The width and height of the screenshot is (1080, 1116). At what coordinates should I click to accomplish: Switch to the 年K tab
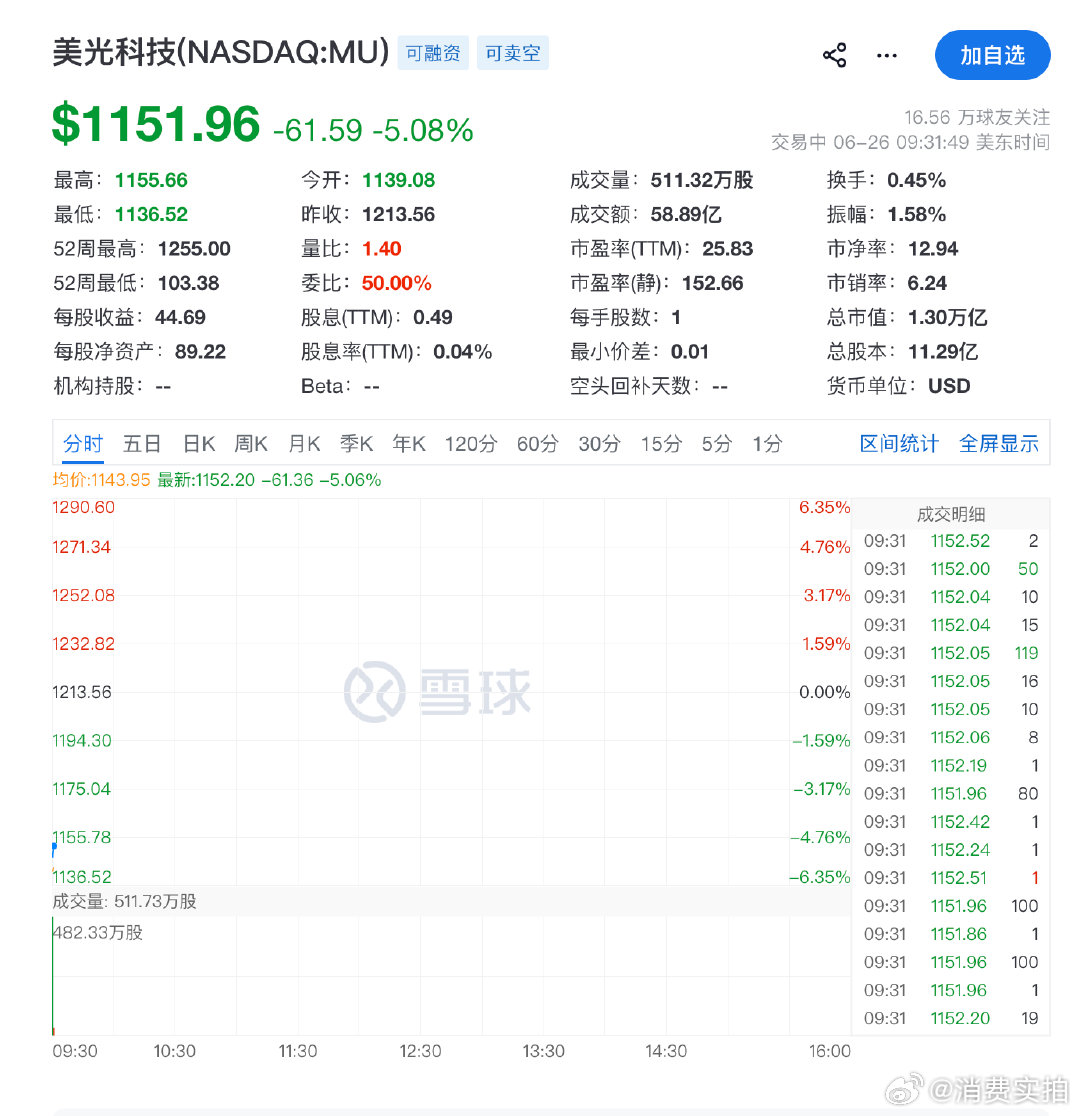point(409,443)
